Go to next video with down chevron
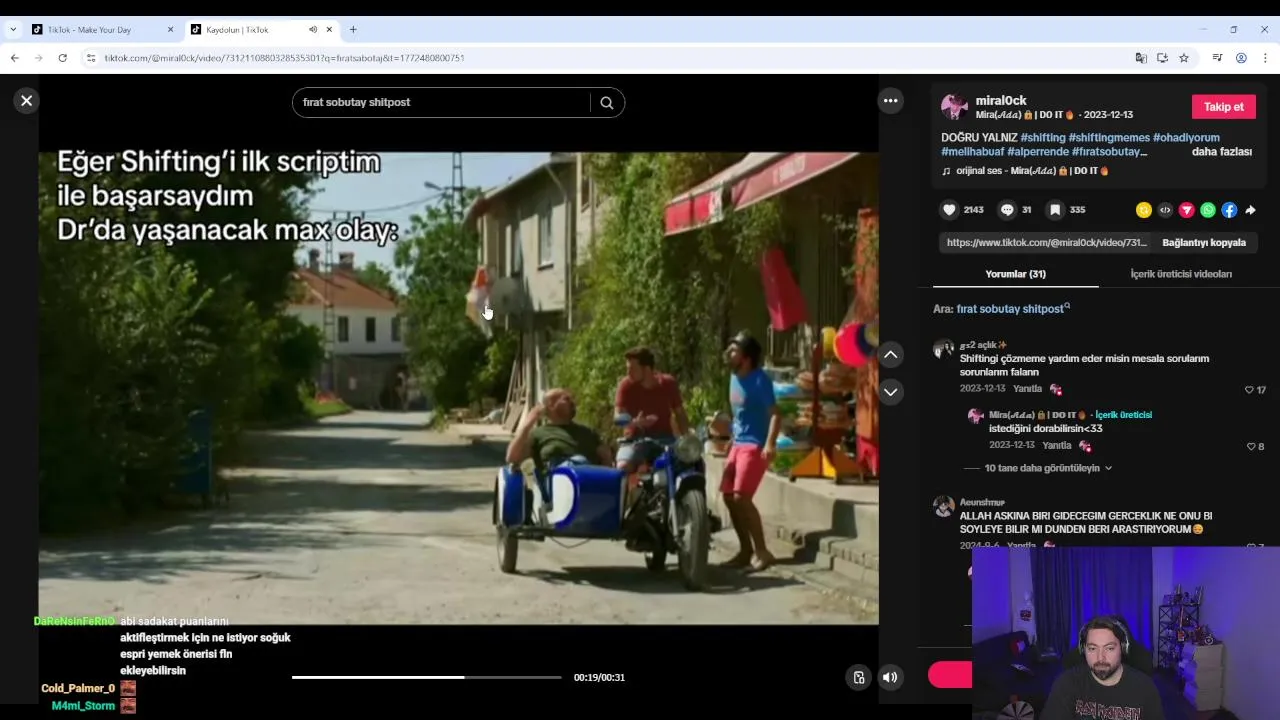1280x720 pixels. point(890,391)
